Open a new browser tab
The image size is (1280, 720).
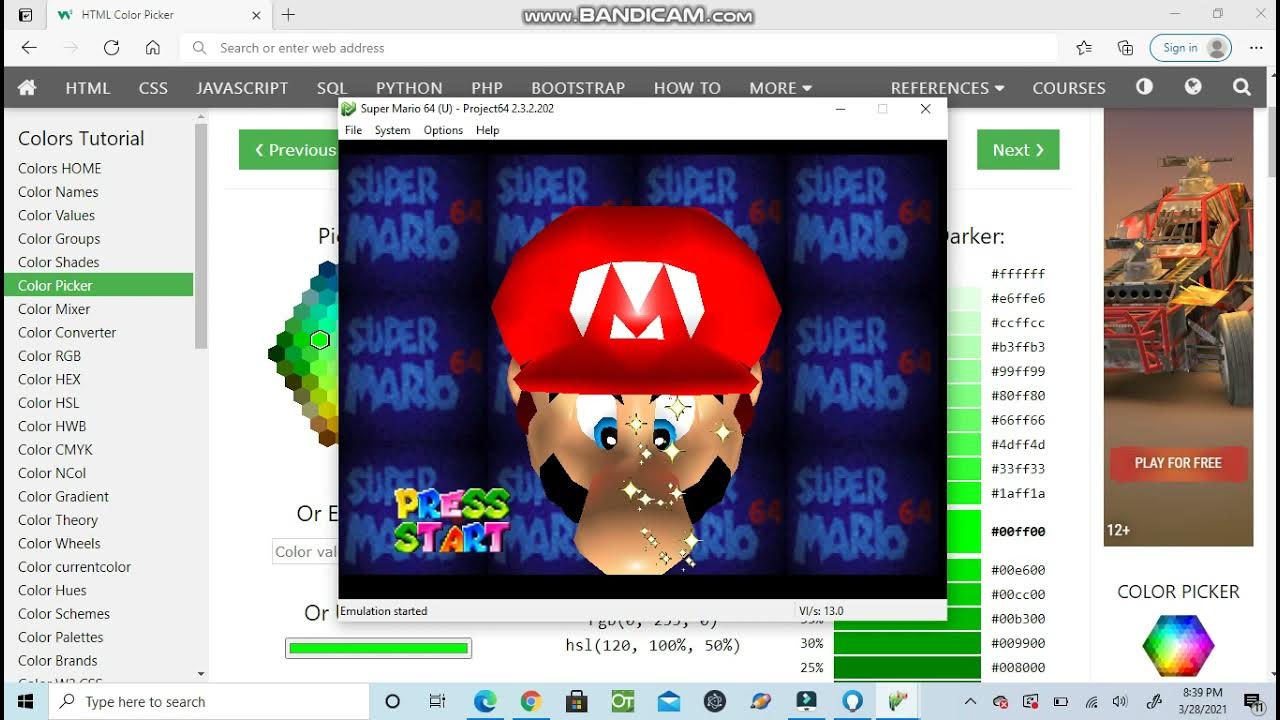[288, 15]
